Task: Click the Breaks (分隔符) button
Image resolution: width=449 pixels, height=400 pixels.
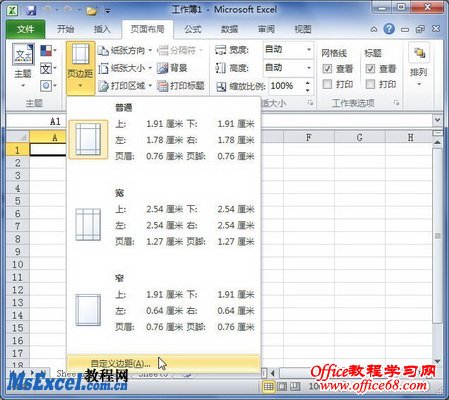Action: point(180,51)
